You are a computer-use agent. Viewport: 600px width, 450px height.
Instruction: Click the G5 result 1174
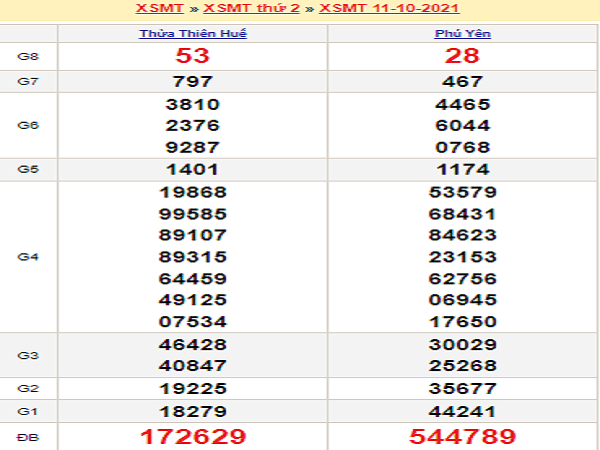coord(463,170)
